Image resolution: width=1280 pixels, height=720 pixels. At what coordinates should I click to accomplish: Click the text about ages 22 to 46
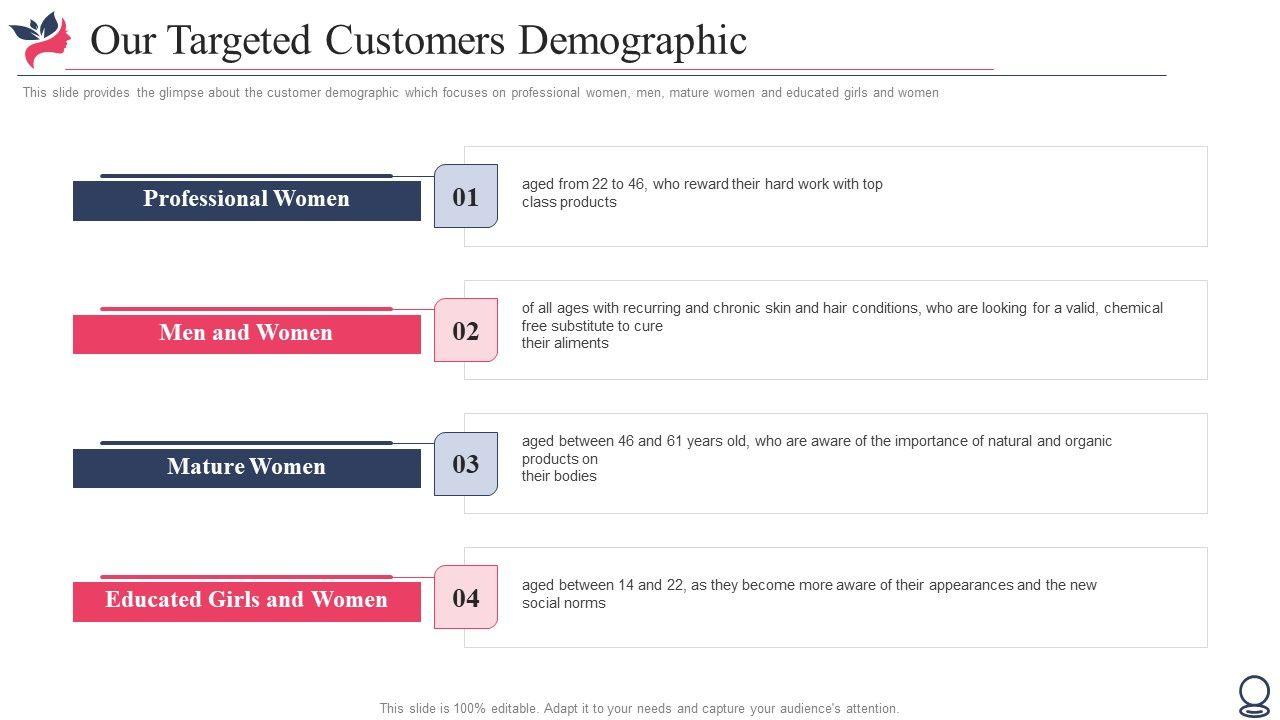[702, 193]
